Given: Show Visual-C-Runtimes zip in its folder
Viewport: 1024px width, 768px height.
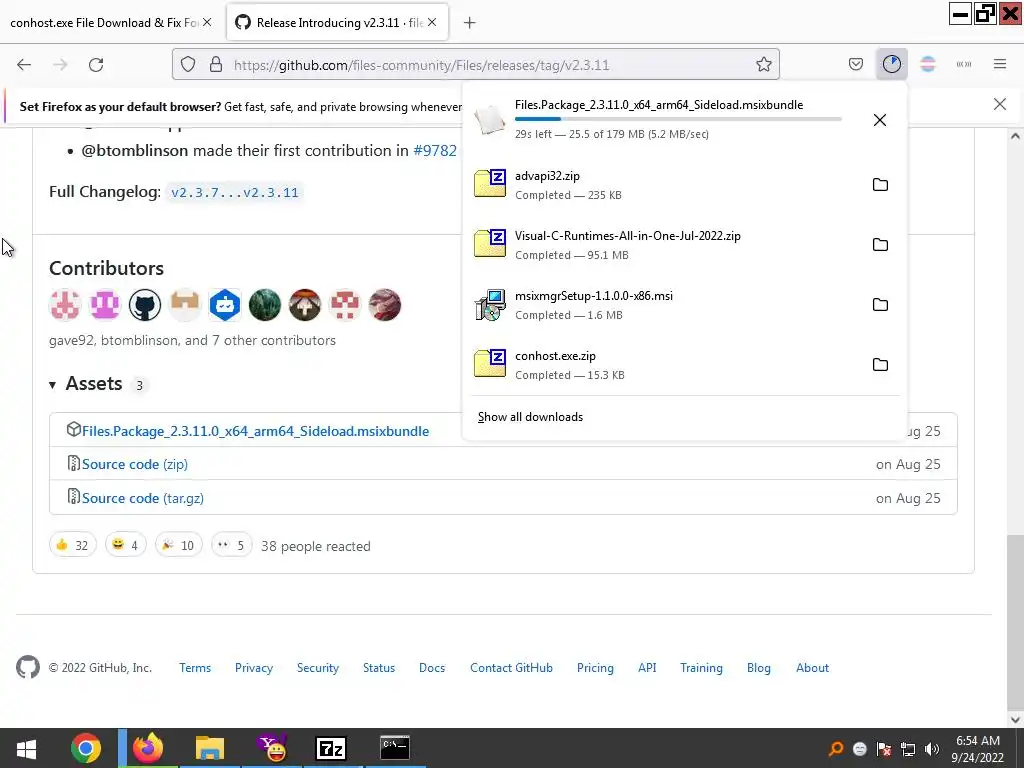Looking at the screenshot, I should tap(880, 245).
